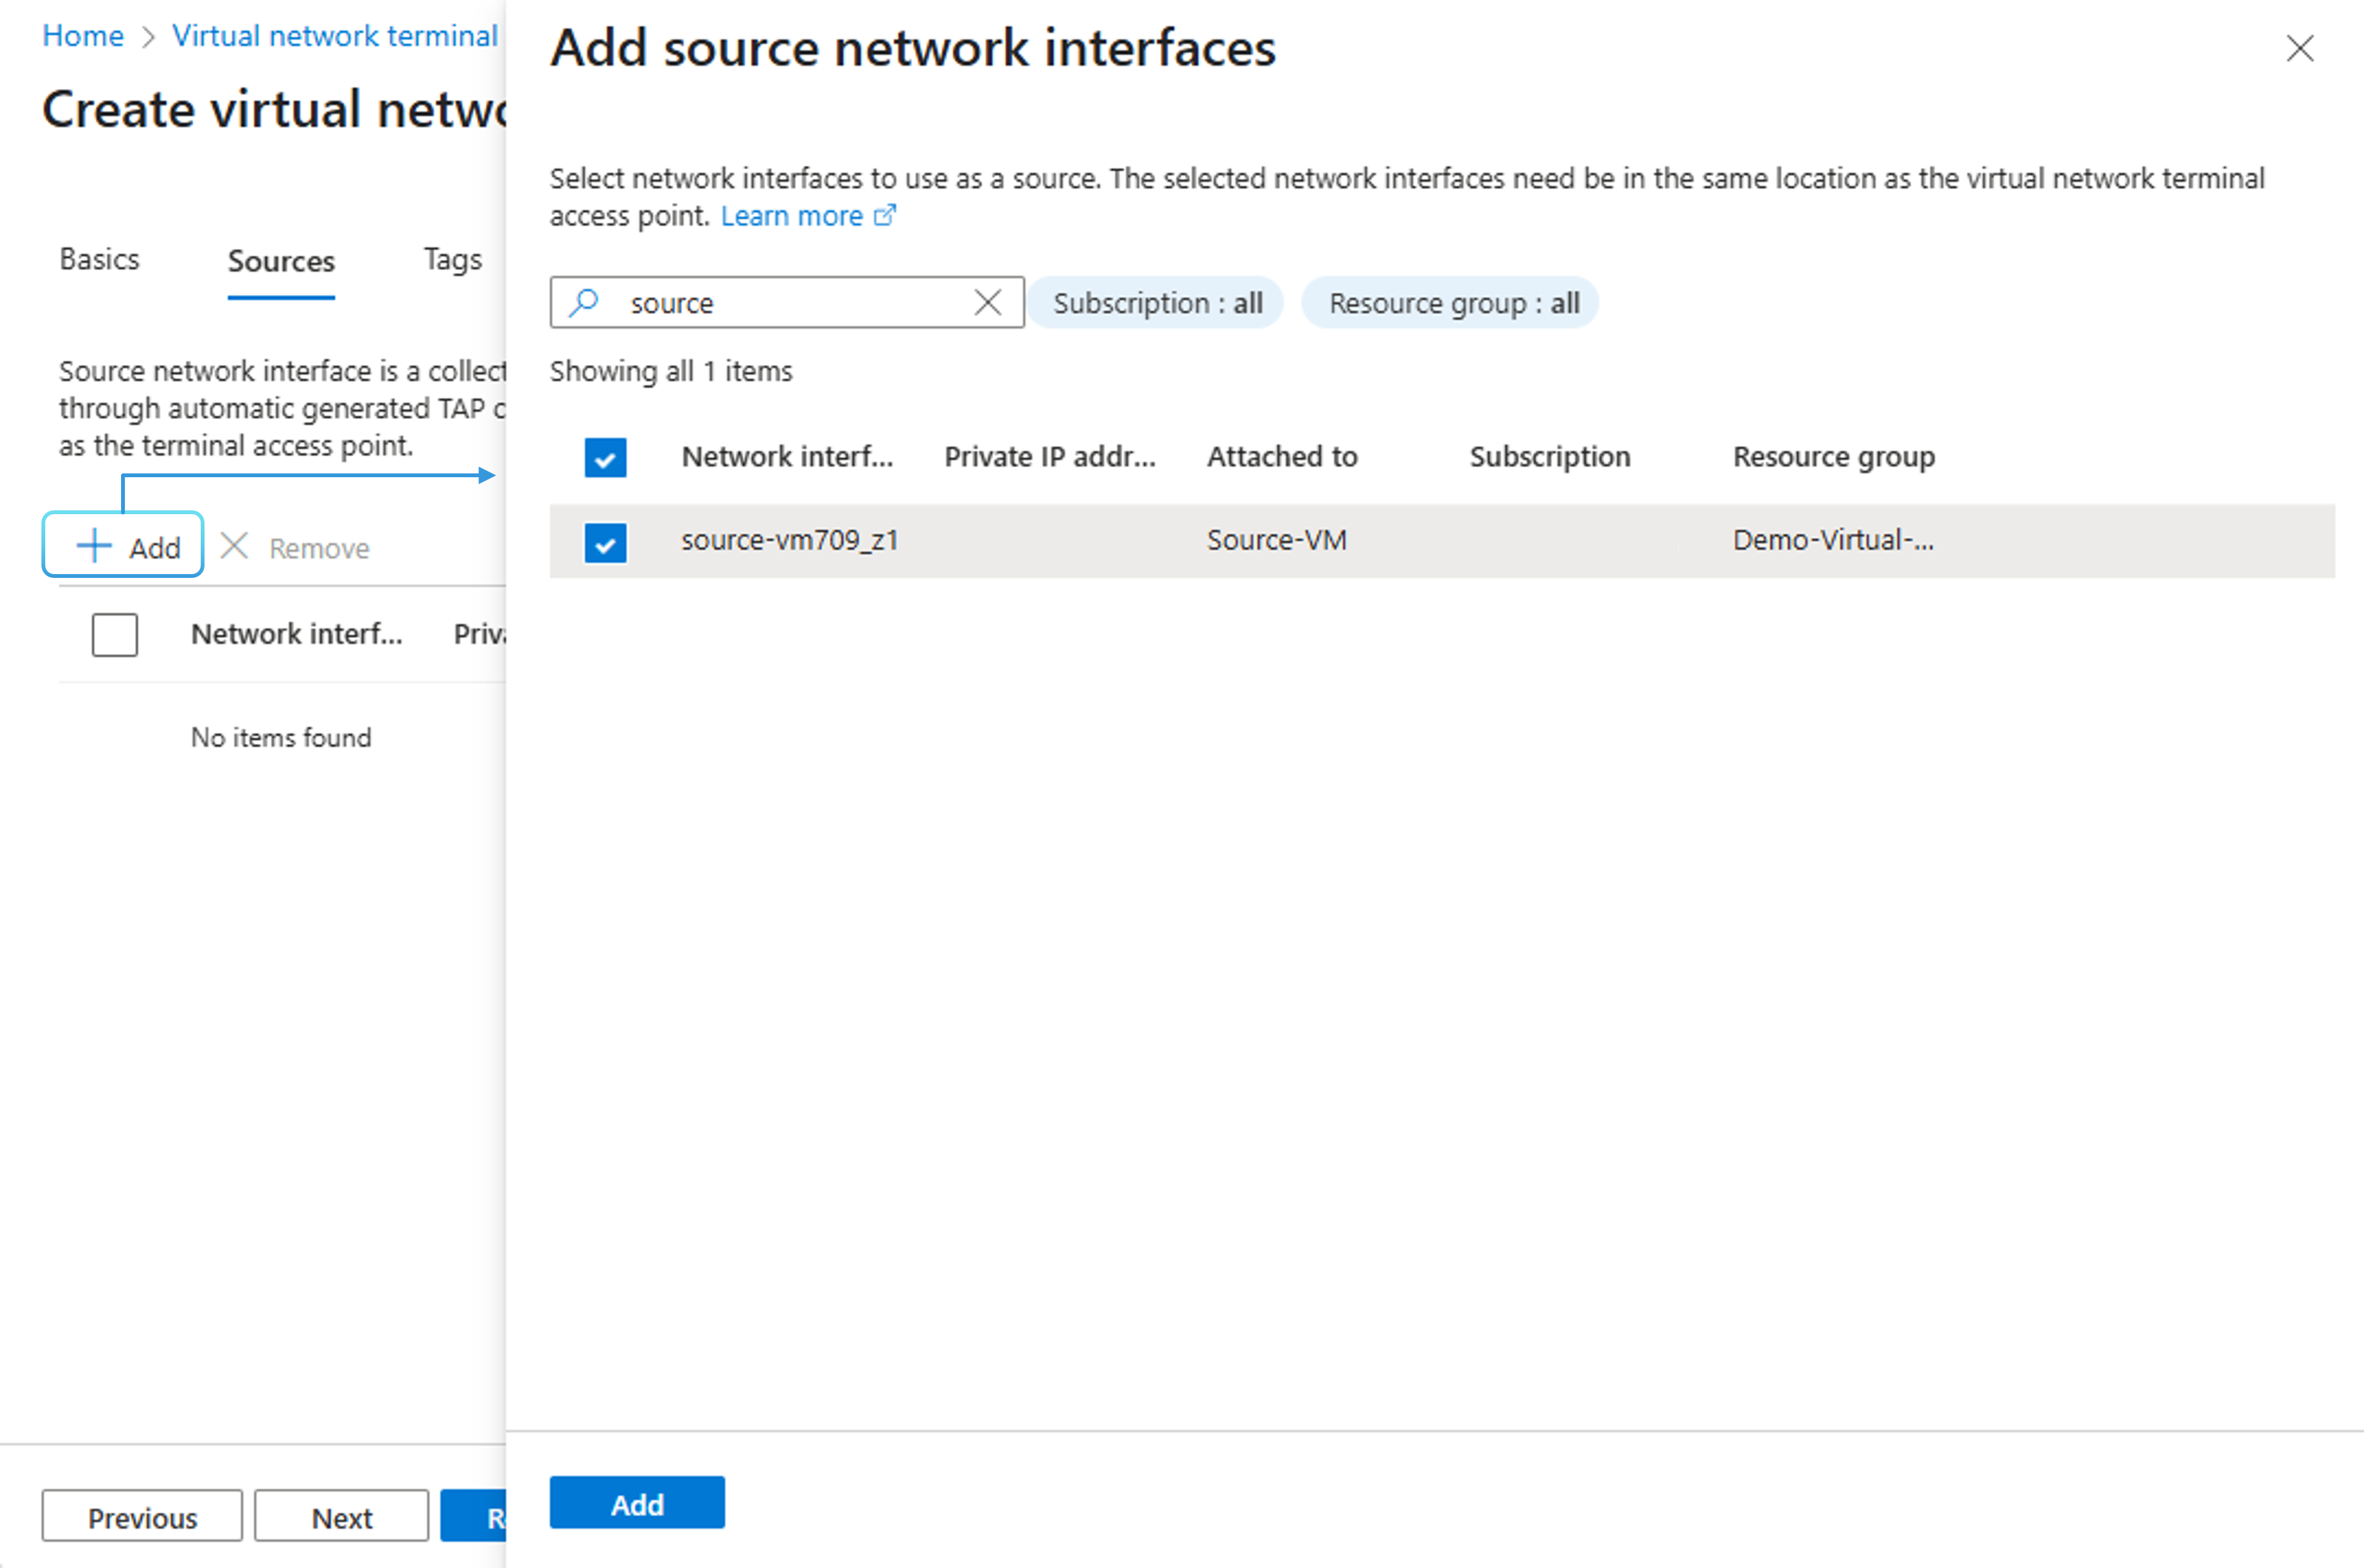The image size is (2364, 1568).
Task: Switch to the Basics tab
Action: click(99, 260)
